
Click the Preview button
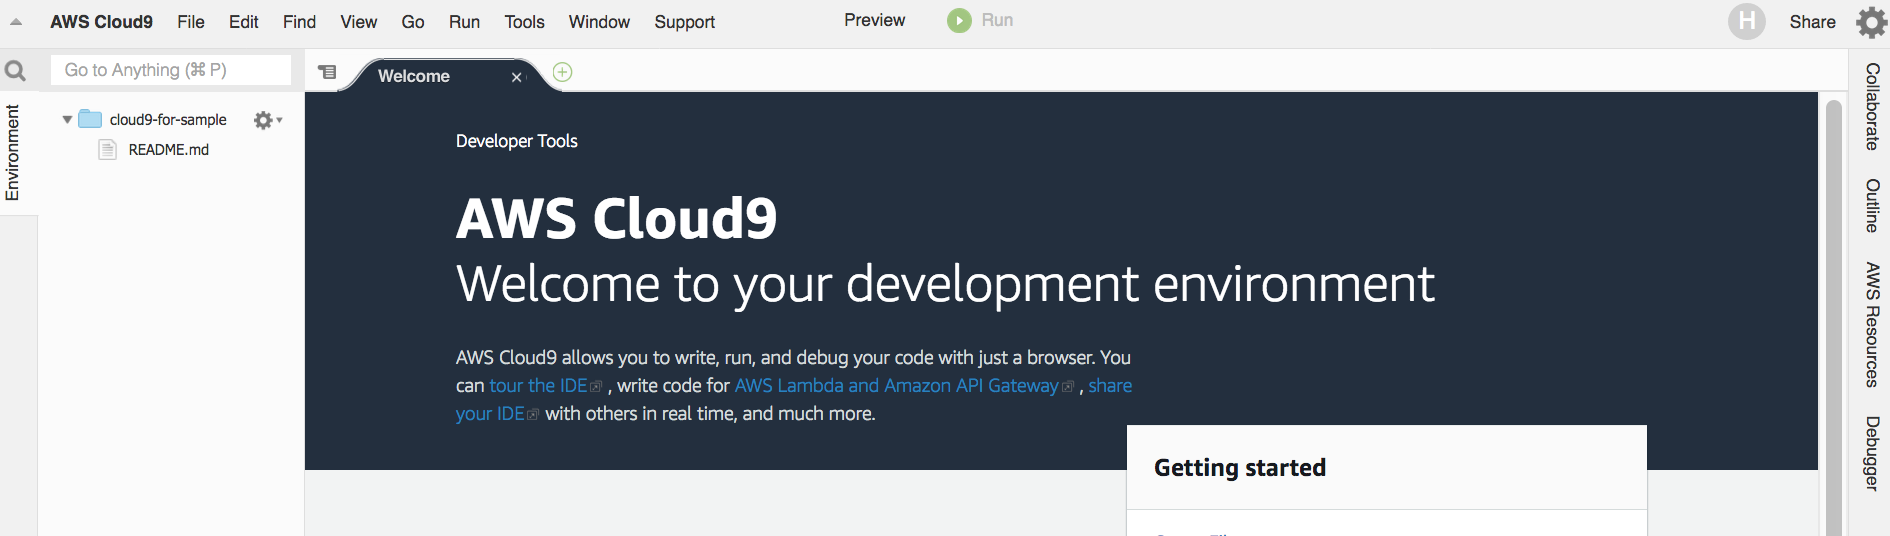(x=874, y=20)
